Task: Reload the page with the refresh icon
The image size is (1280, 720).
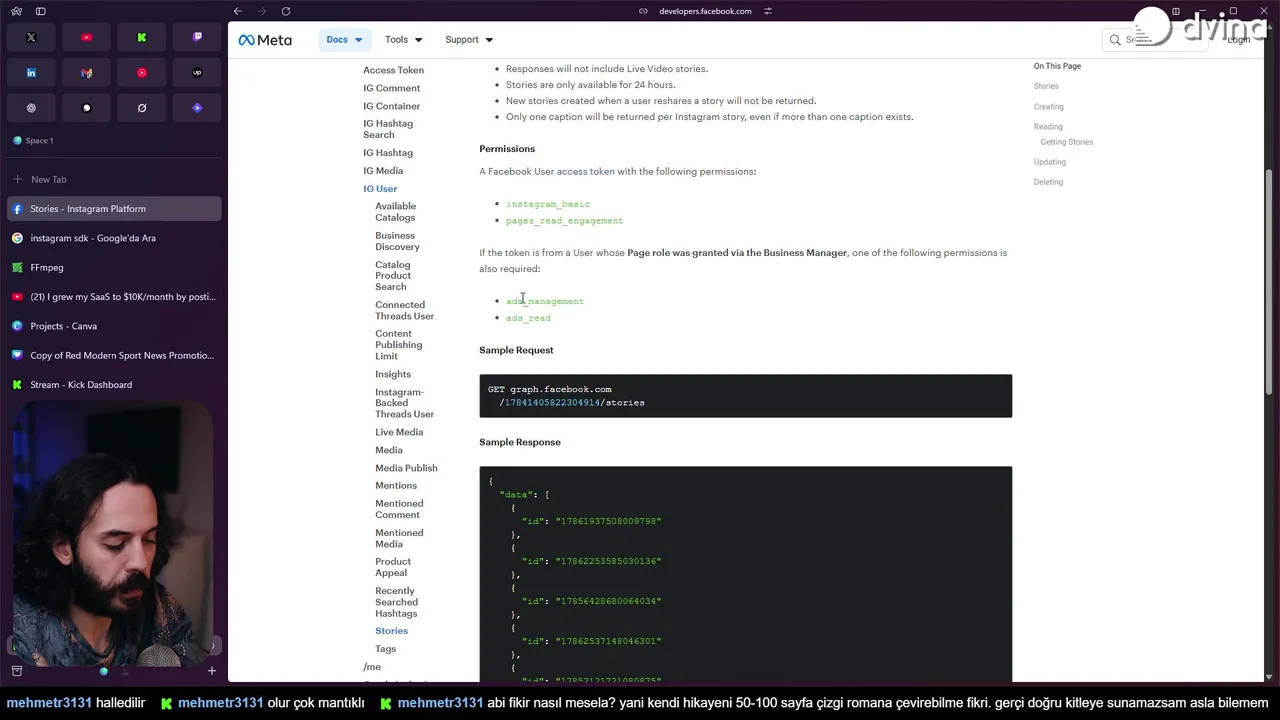Action: (x=286, y=11)
